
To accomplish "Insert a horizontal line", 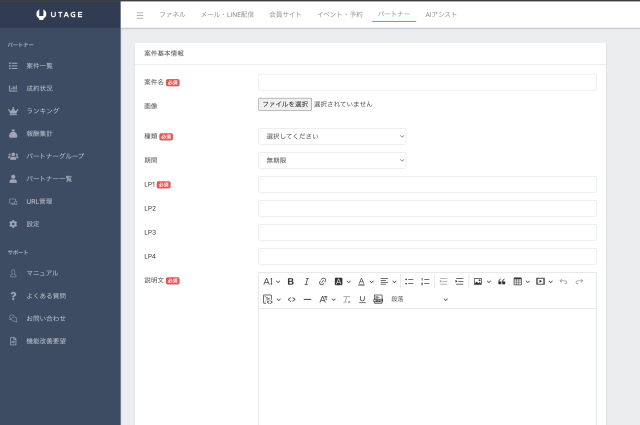I will point(307,299).
